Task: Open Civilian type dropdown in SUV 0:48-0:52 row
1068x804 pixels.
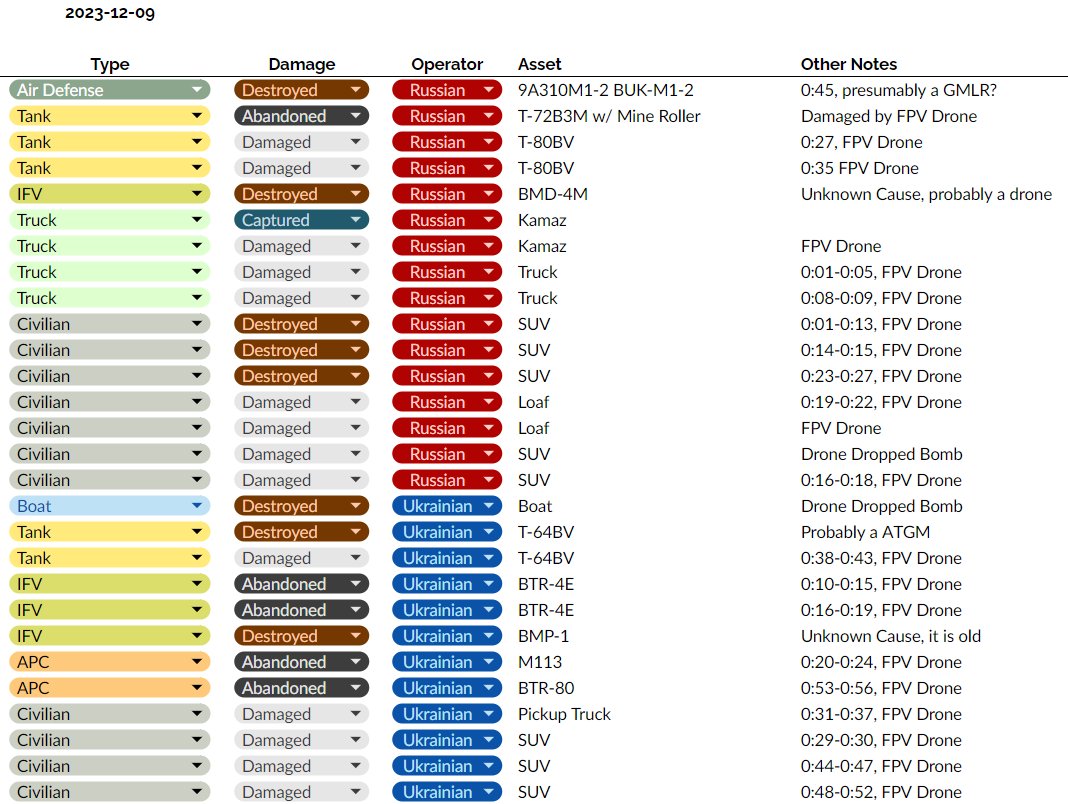Action: tap(110, 792)
